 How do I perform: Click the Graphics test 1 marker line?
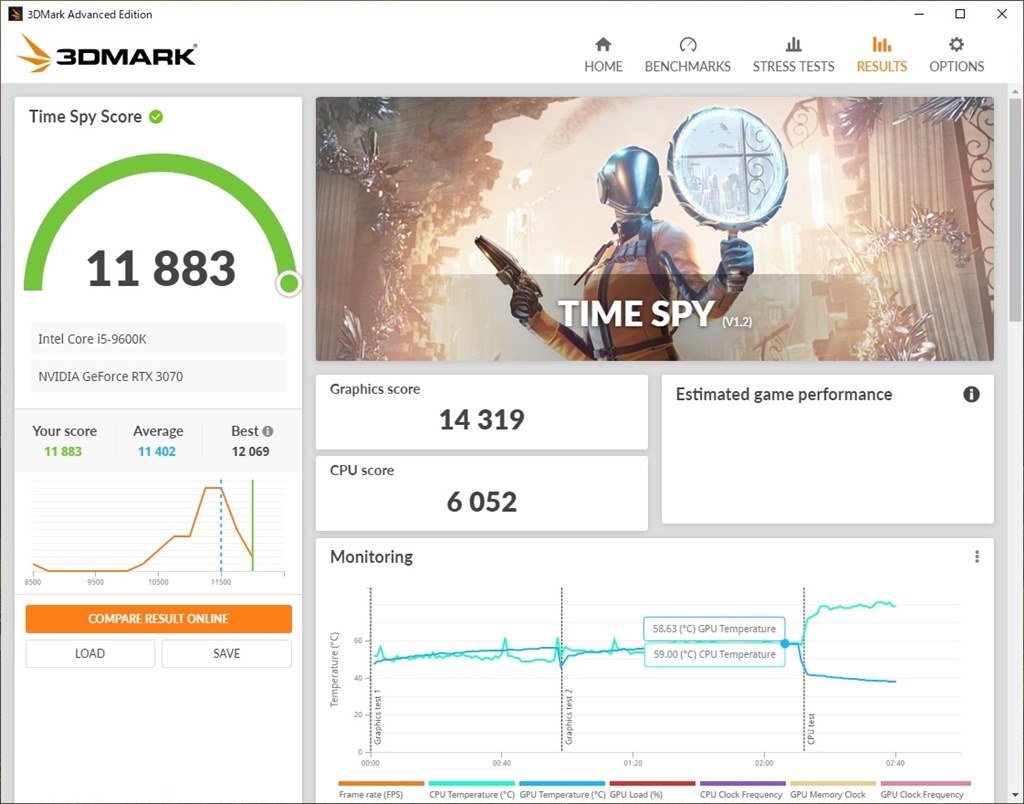click(x=371, y=669)
